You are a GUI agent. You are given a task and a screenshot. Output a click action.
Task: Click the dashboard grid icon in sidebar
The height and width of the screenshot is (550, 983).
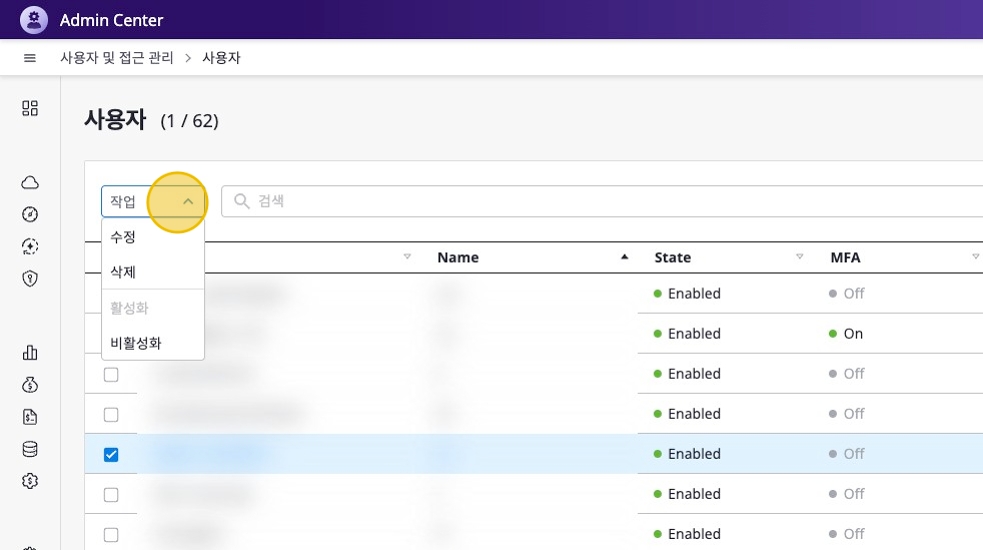[x=30, y=108]
